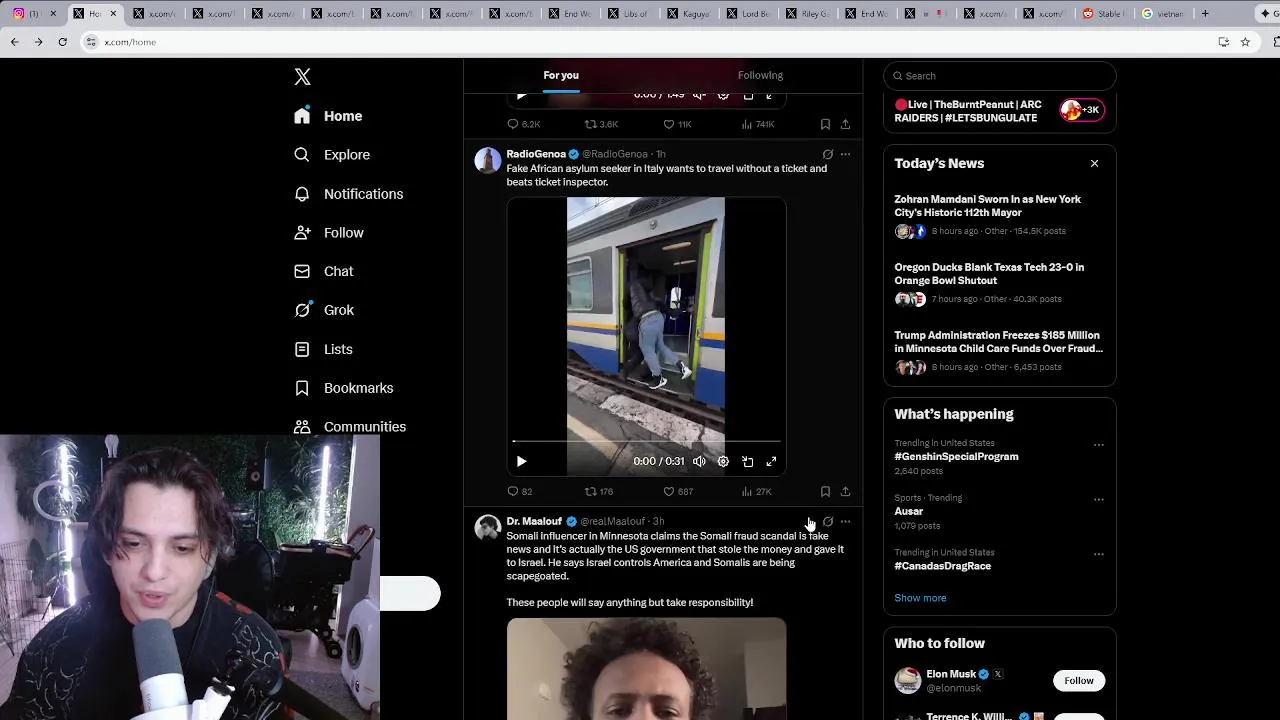Image resolution: width=1280 pixels, height=720 pixels.
Task: Open Dr. Maalouf profile name
Action: (534, 521)
